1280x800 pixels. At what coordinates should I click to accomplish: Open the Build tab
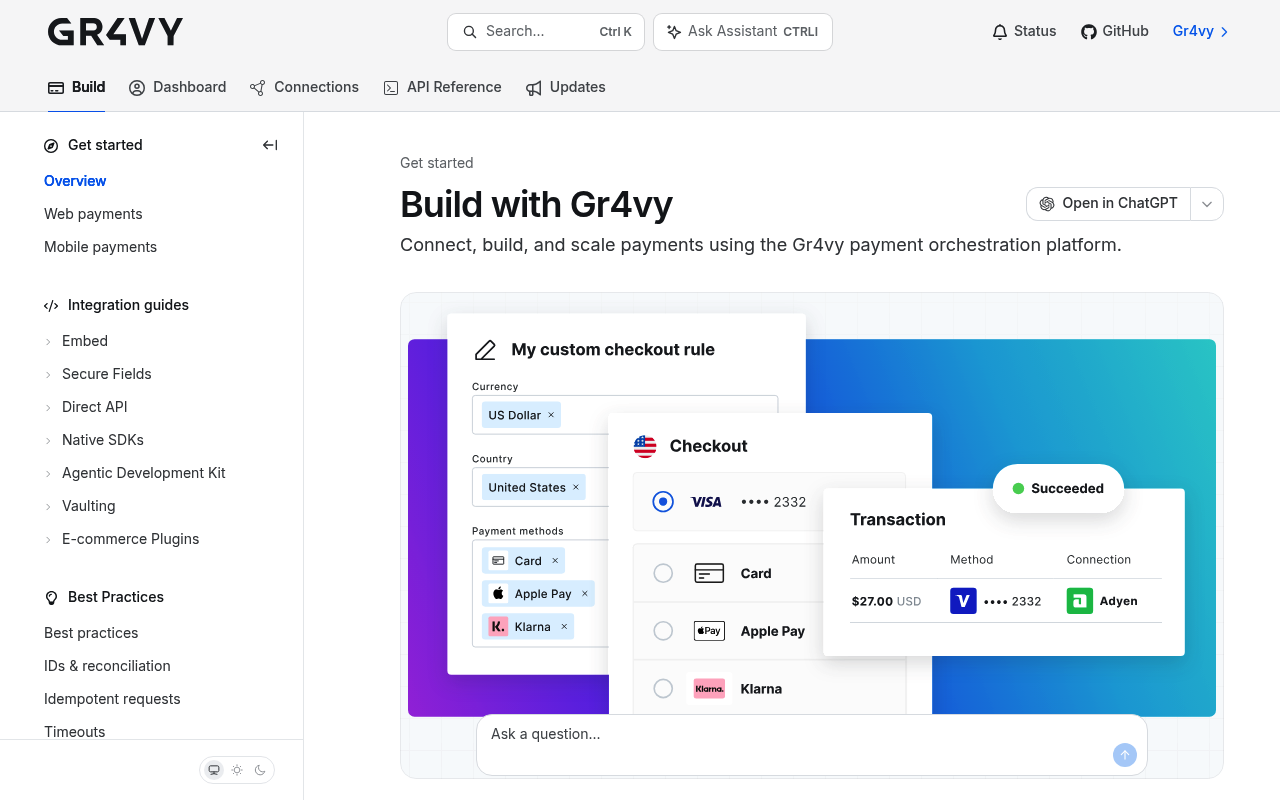tap(77, 88)
